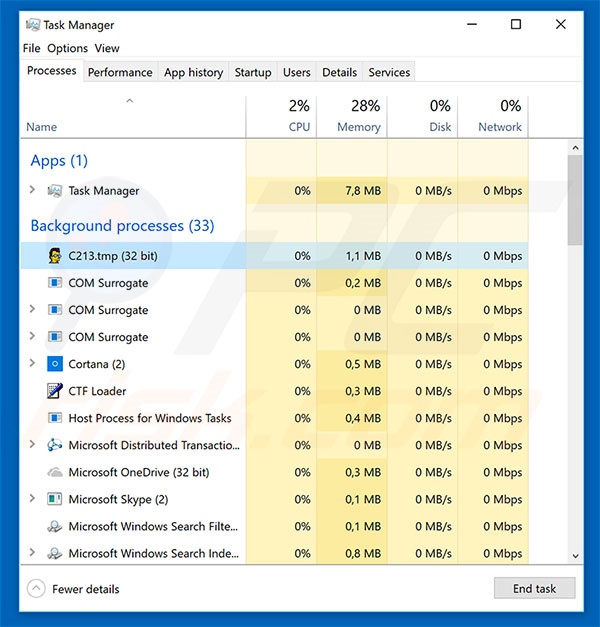The width and height of the screenshot is (600, 627).
Task: Collapse view with Fewer details toggle
Action: pos(36,589)
